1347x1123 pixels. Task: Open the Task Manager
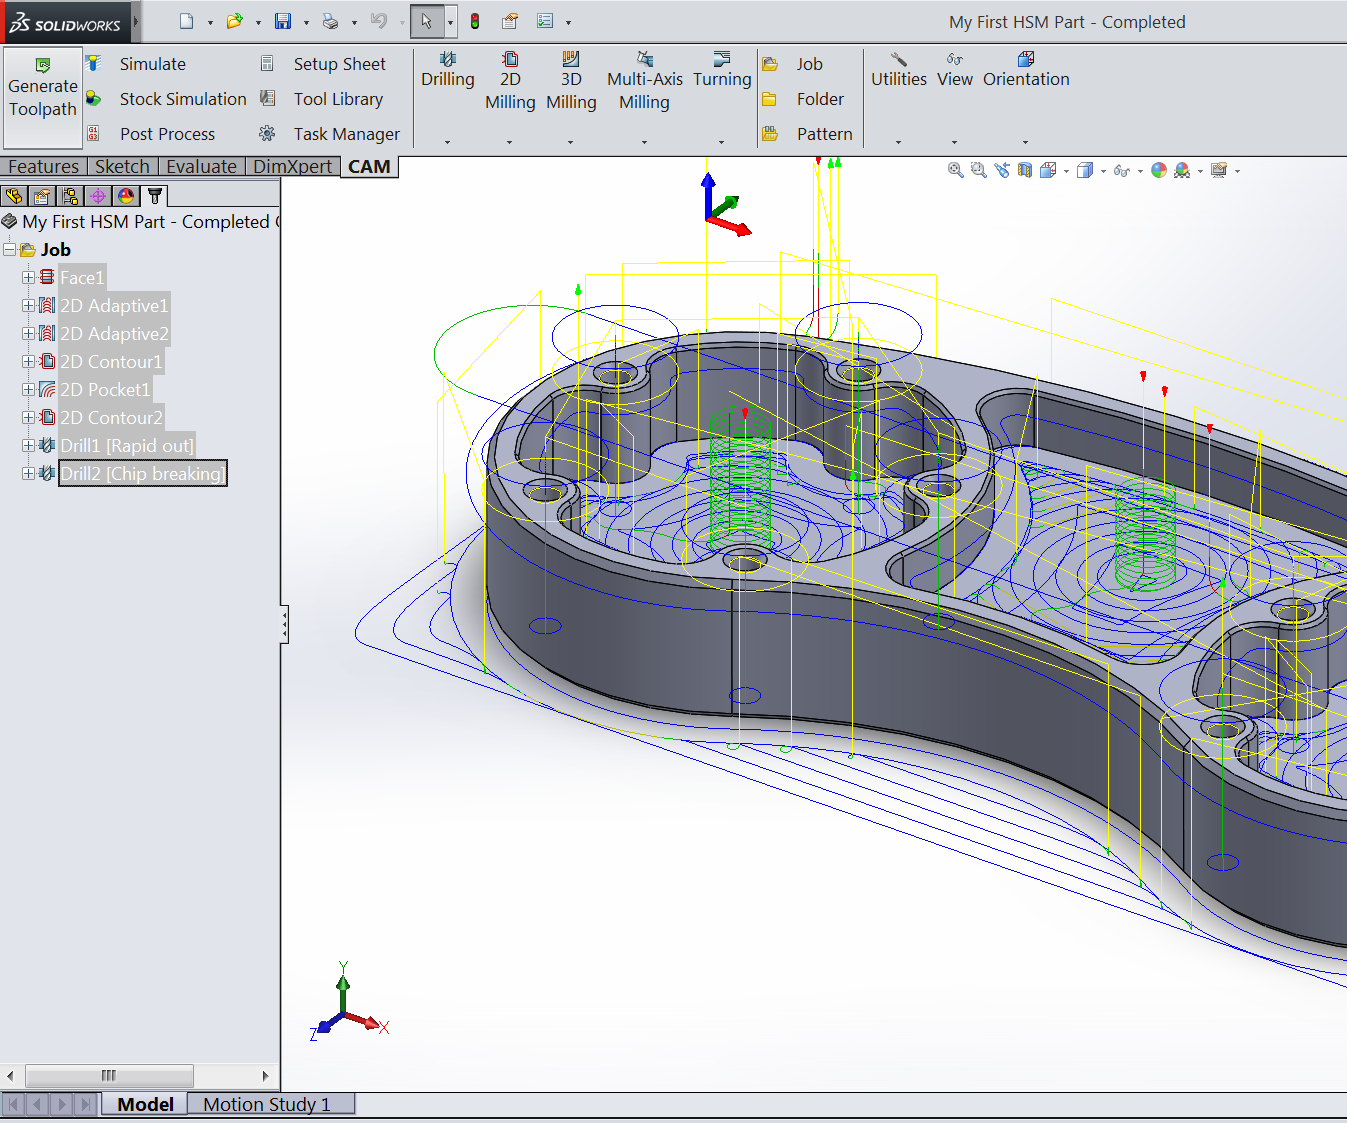tap(330, 134)
